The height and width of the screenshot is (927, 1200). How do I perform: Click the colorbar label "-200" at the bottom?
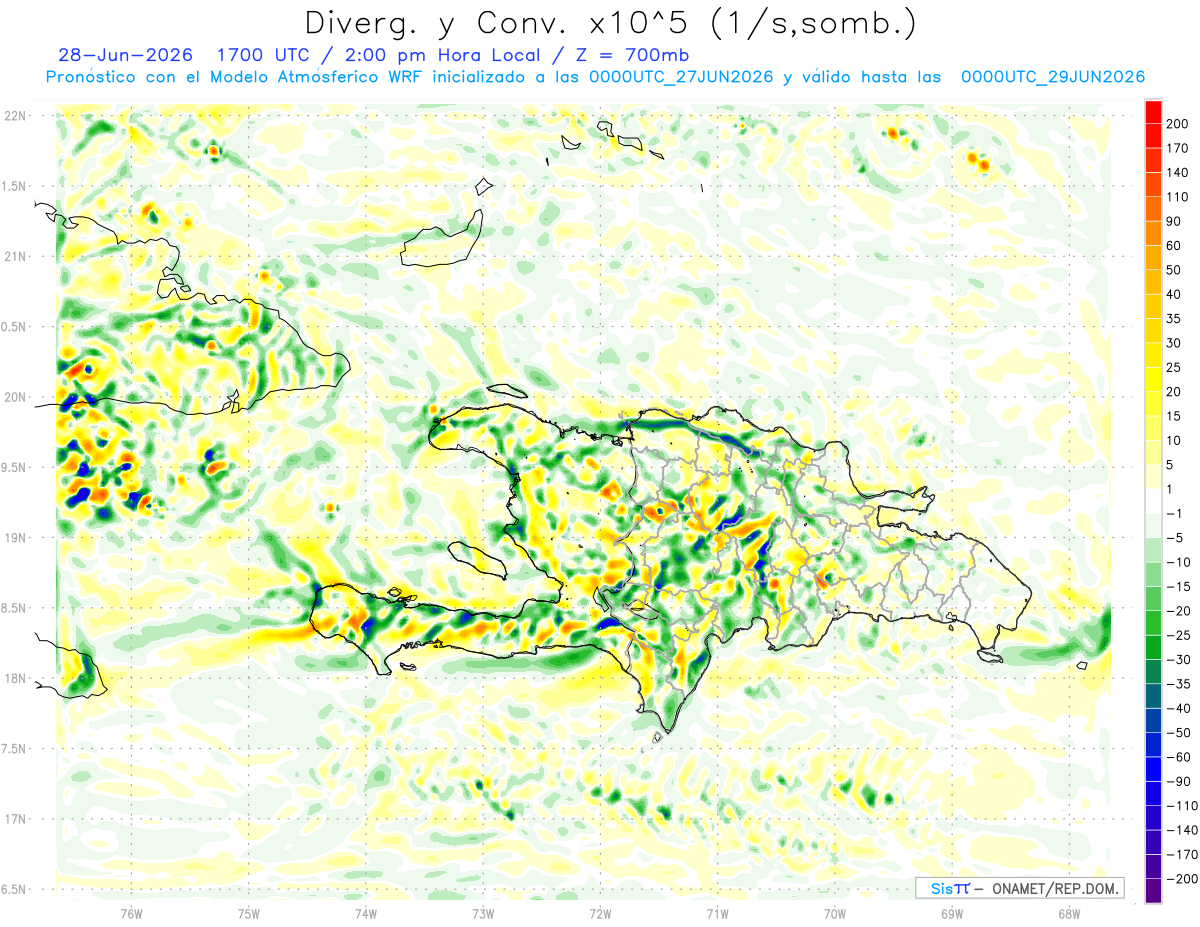1184,879
